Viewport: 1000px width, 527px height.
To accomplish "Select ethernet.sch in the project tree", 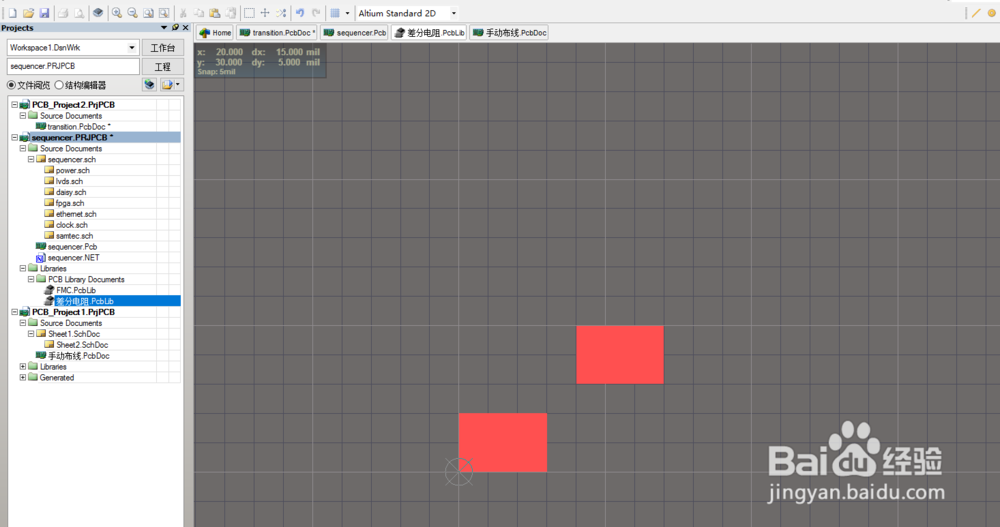I will 76,214.
